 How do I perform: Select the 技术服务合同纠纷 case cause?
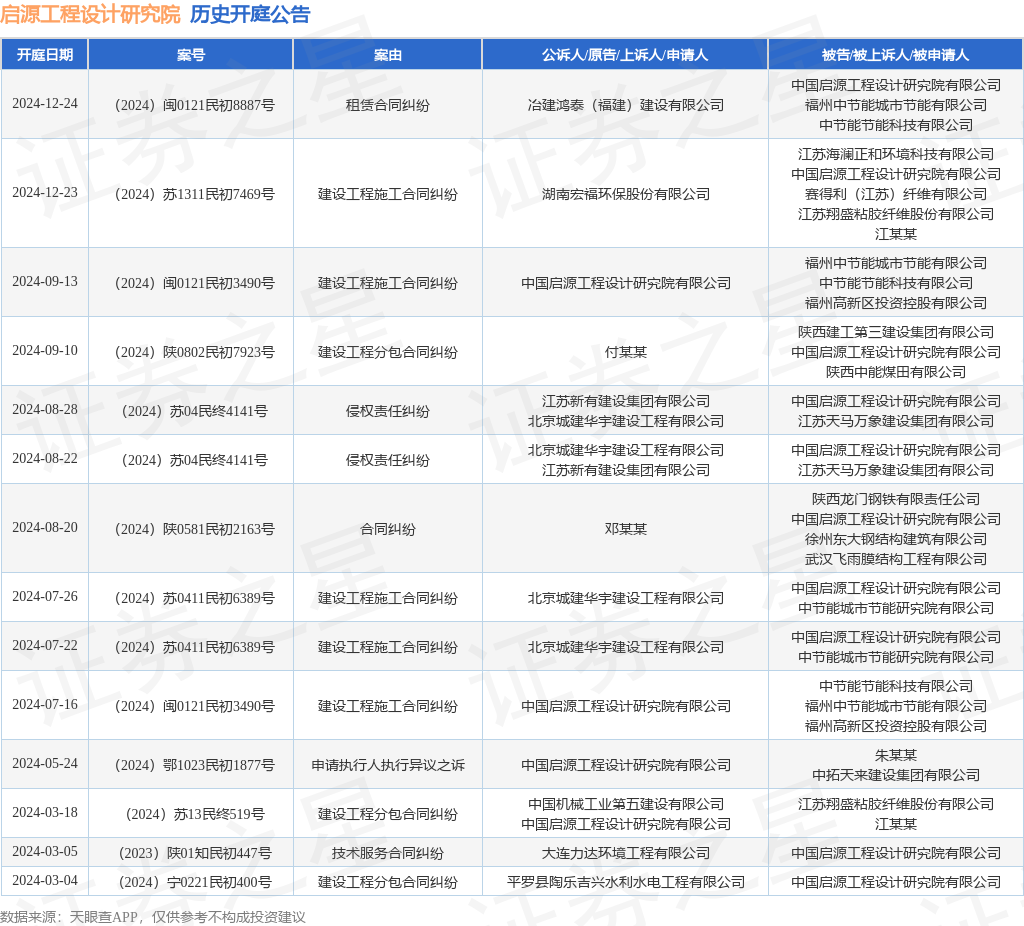(388, 853)
